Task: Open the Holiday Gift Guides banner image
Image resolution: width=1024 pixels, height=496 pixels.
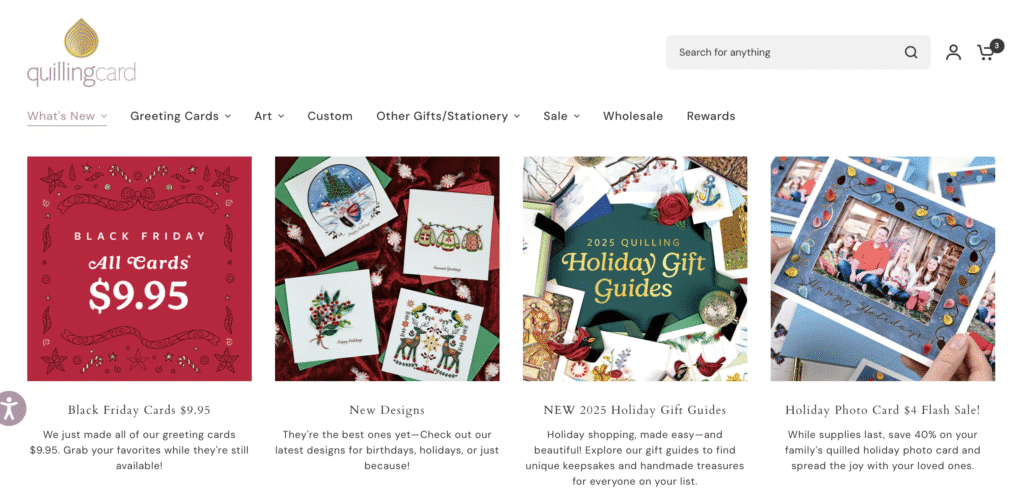Action: point(635,268)
